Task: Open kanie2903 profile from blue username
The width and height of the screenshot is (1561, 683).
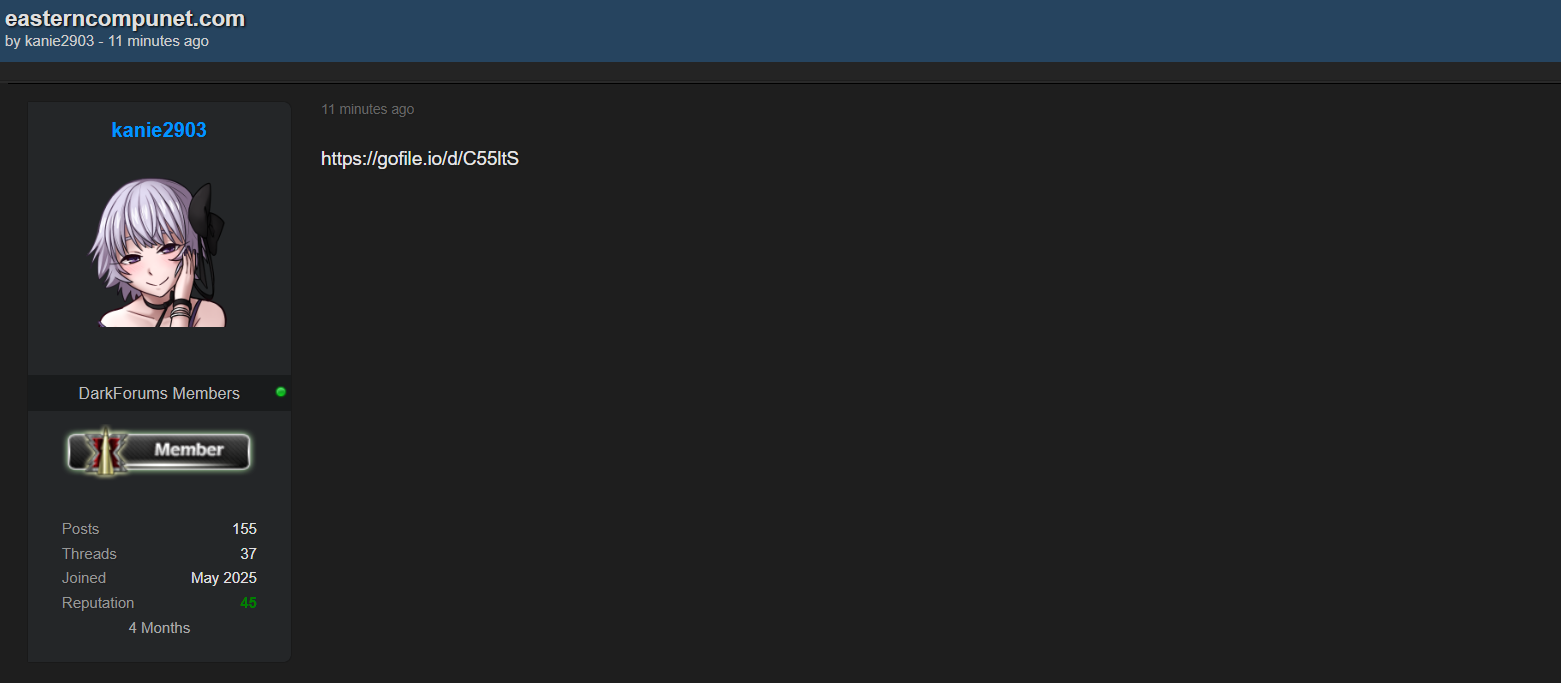Action: tap(159, 130)
